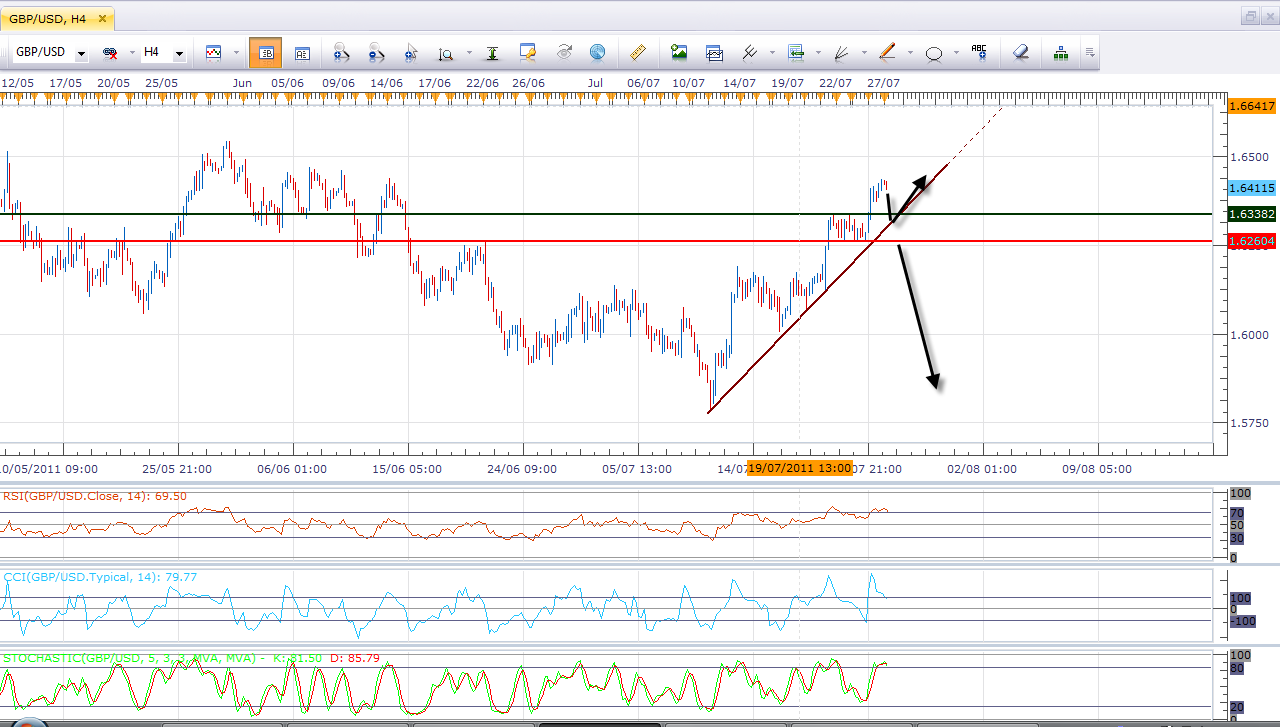Viewport: 1280px width, 727px height.
Task: Click the chart indicator window icon
Action: (714, 52)
